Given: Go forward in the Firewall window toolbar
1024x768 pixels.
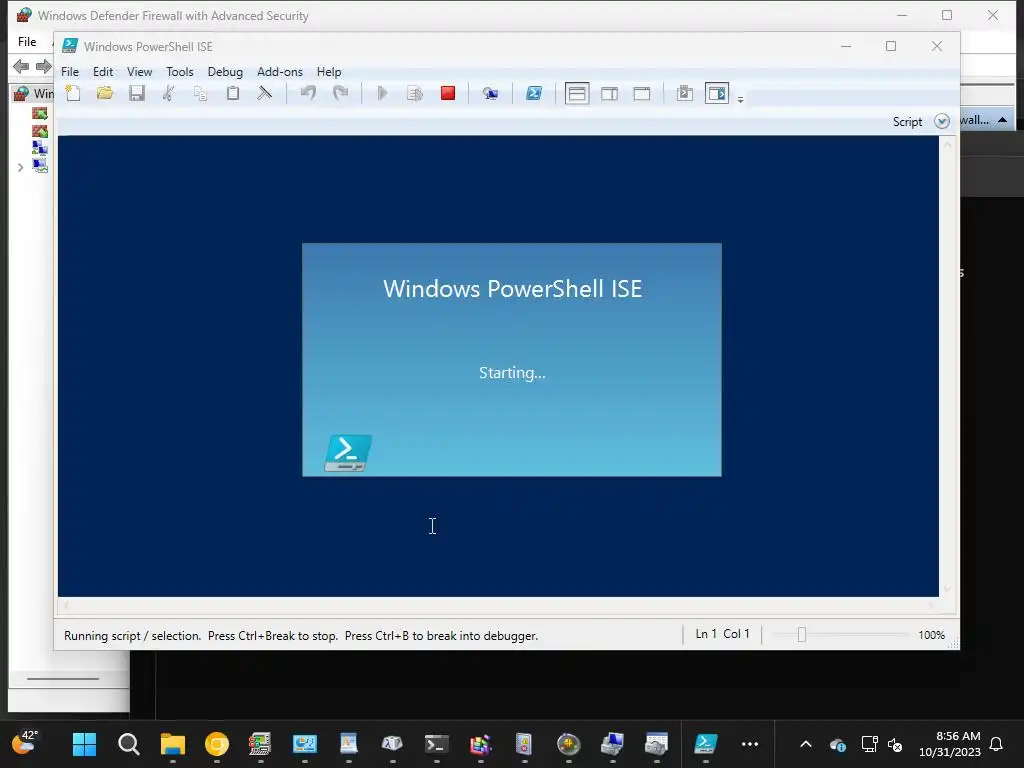Looking at the screenshot, I should 43,66.
